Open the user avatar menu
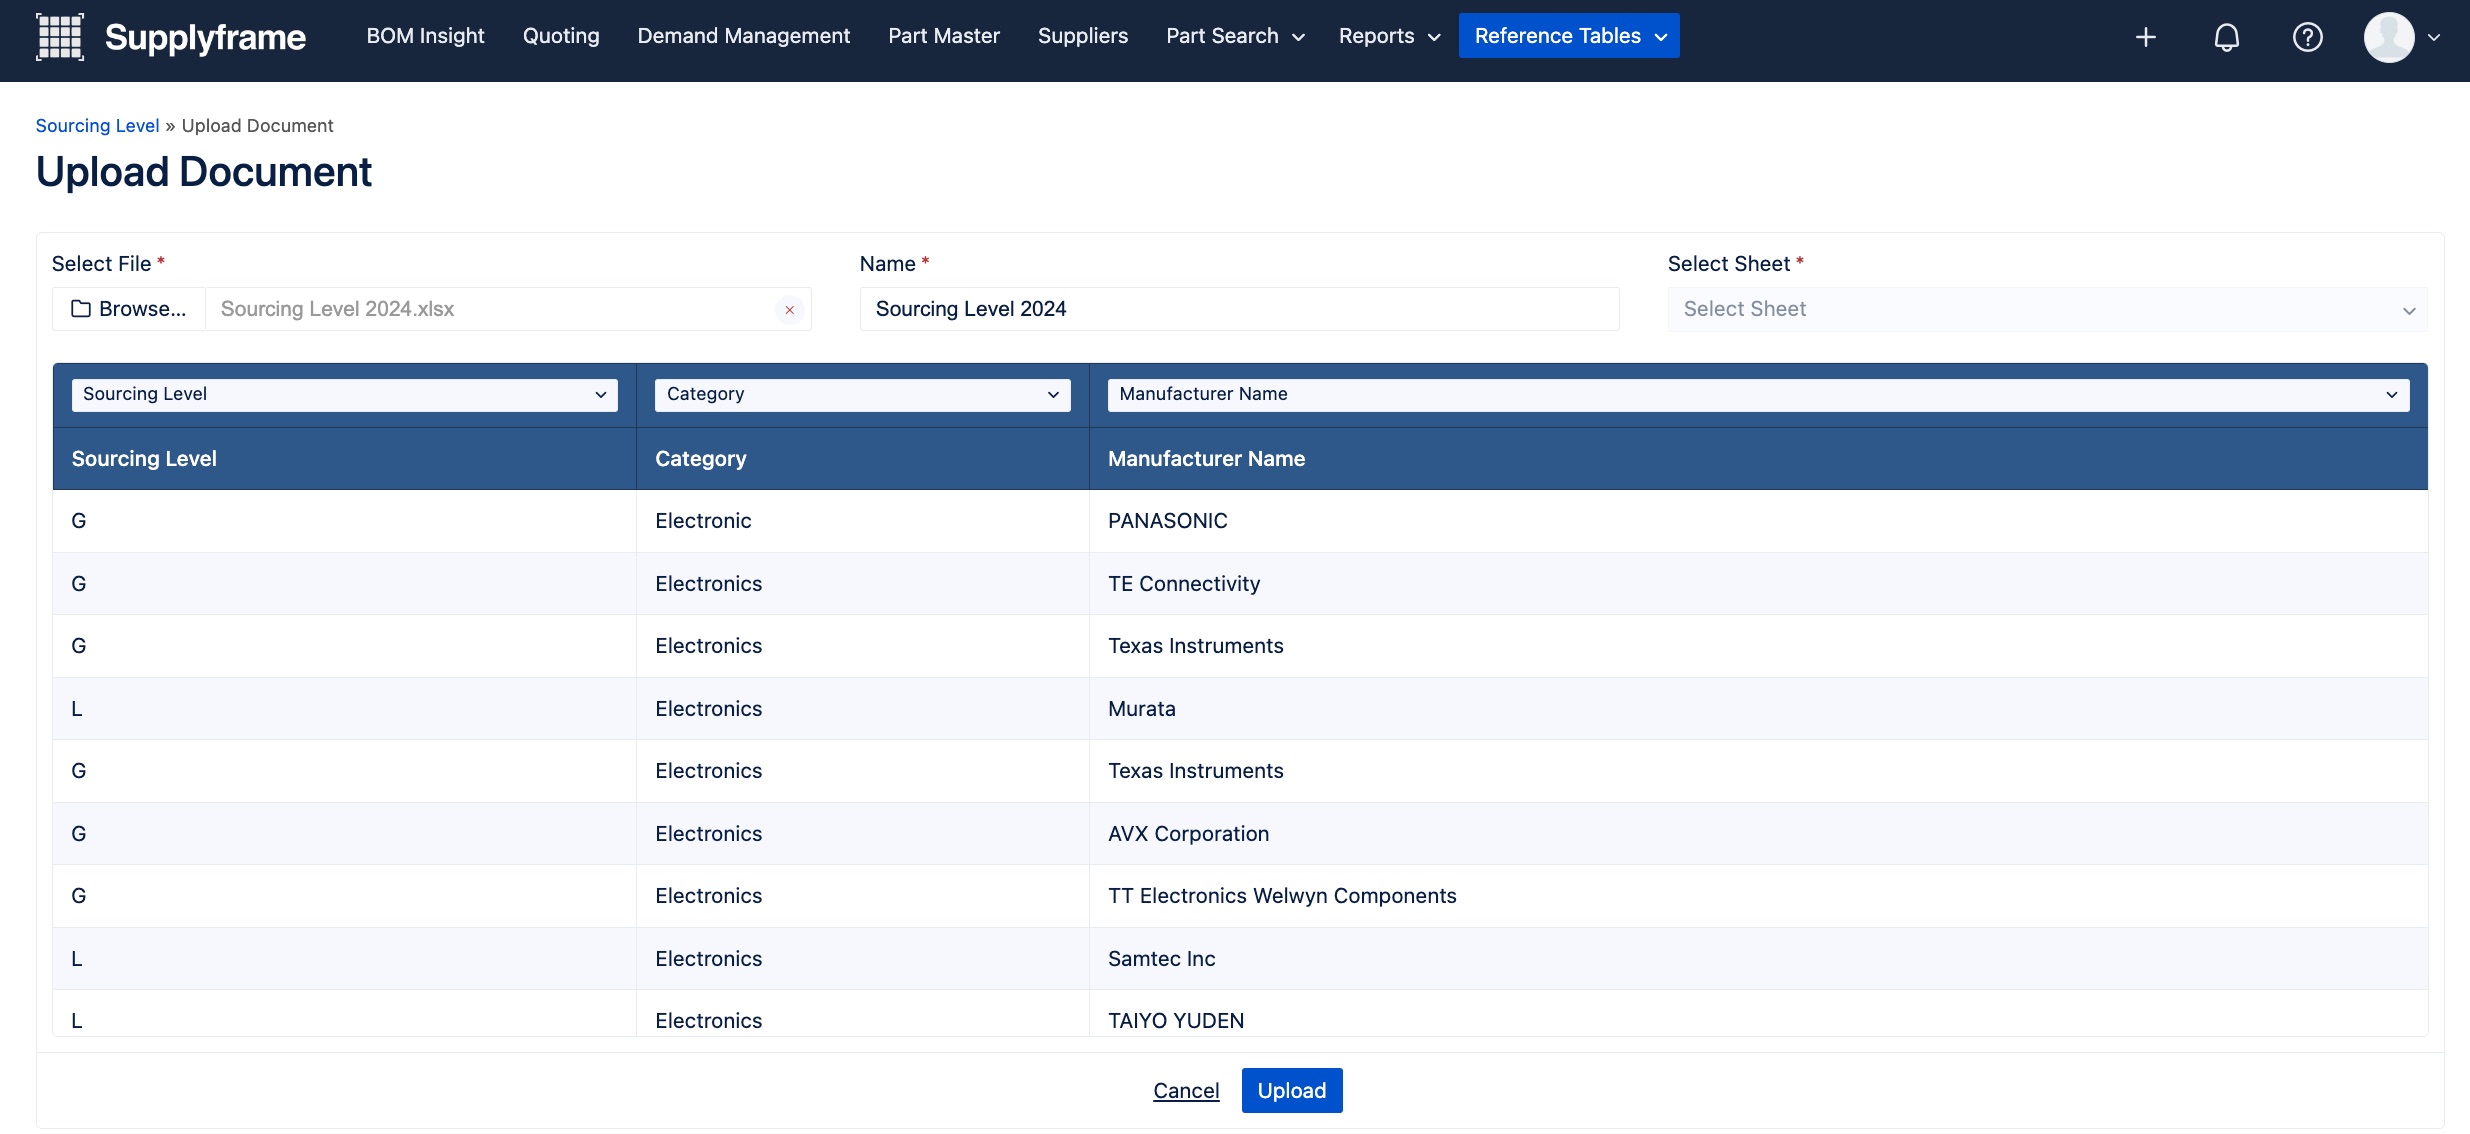The height and width of the screenshot is (1134, 2470). pyautogui.click(x=2402, y=37)
